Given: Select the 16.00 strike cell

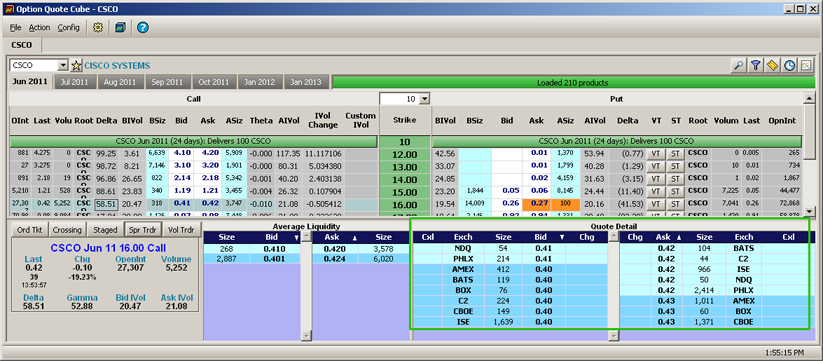Looking at the screenshot, I should [x=405, y=205].
